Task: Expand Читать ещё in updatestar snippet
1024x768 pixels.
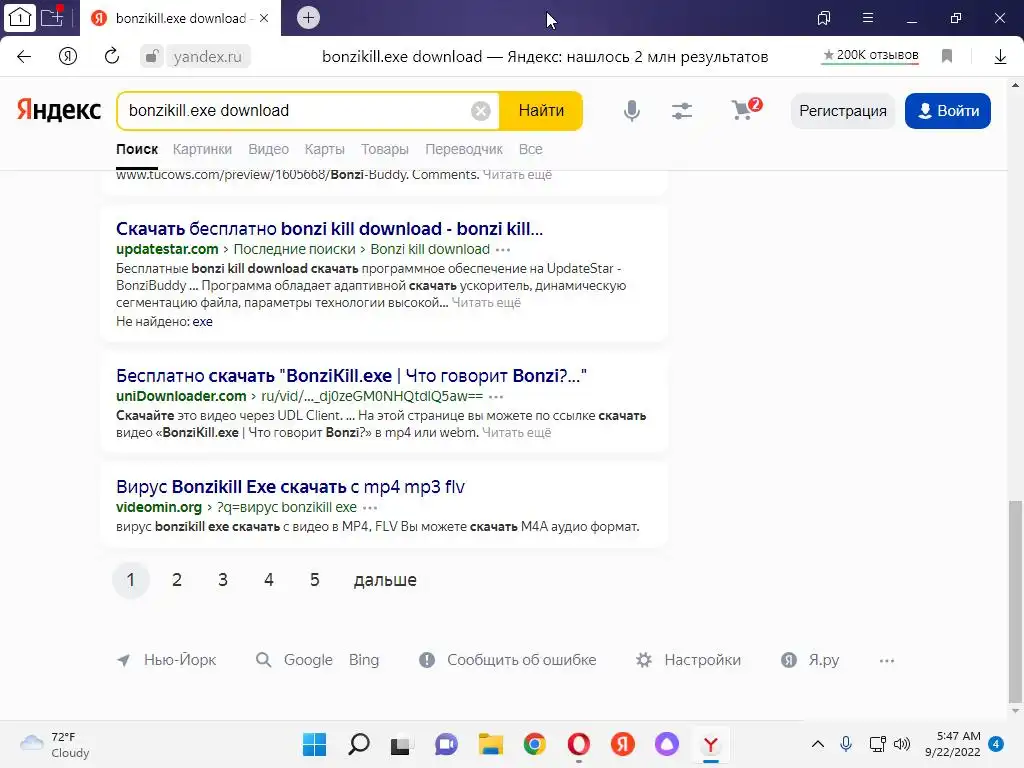Action: coord(486,302)
